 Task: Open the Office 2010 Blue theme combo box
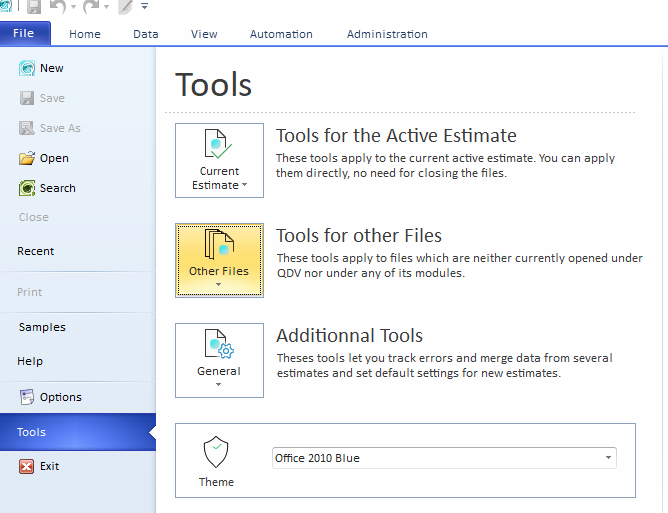[444, 458]
